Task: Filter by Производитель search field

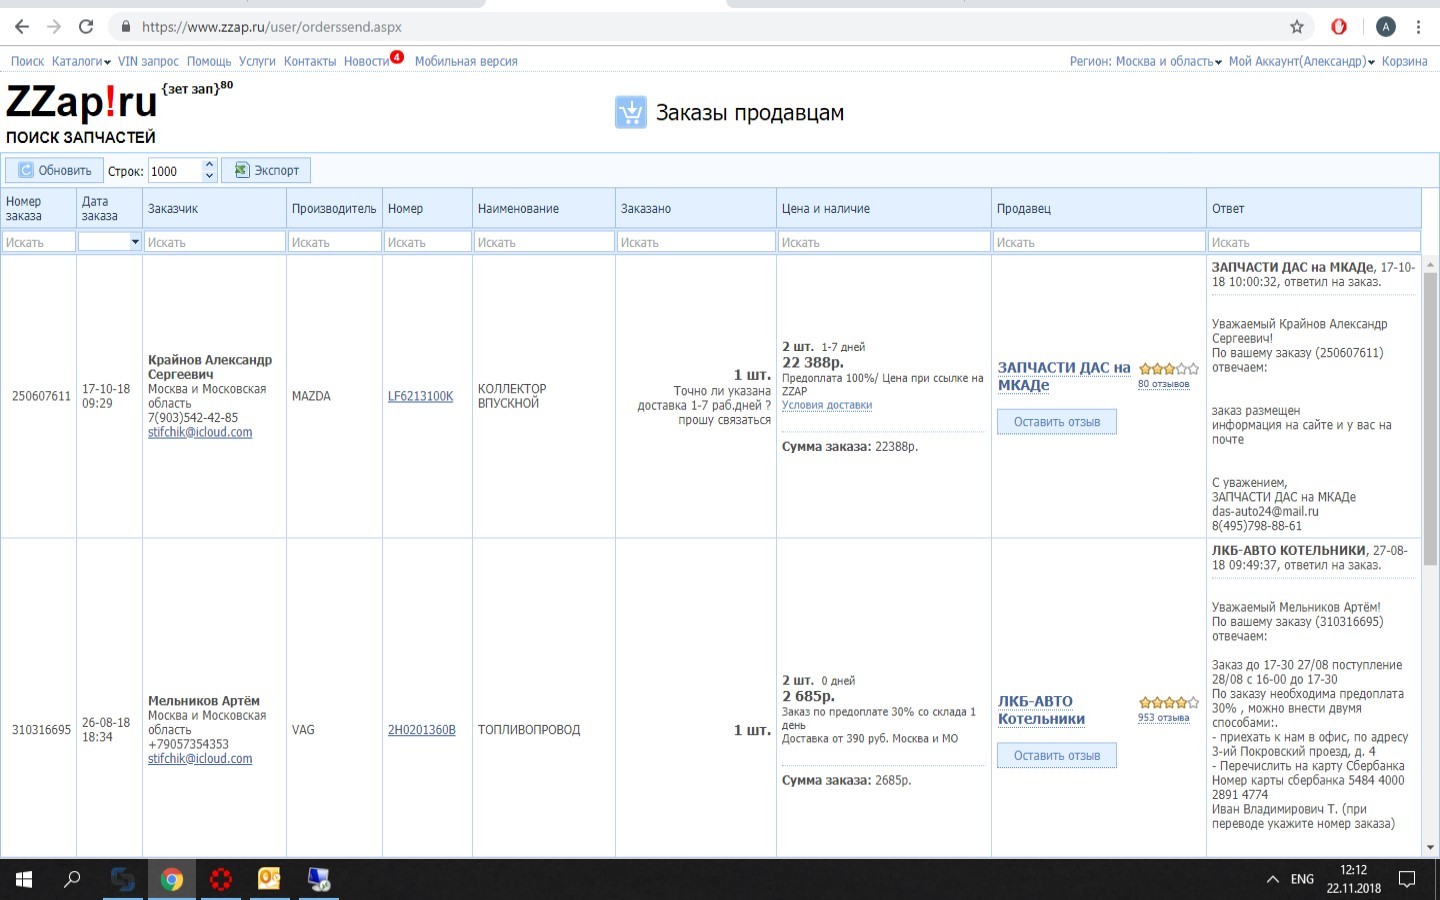Action: tap(334, 242)
